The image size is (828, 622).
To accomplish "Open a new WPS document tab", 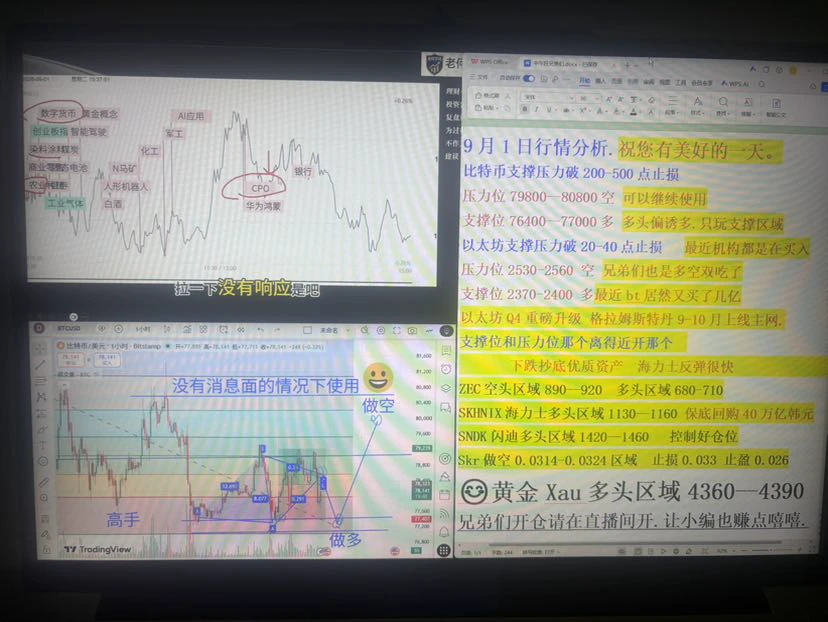I will [627, 65].
